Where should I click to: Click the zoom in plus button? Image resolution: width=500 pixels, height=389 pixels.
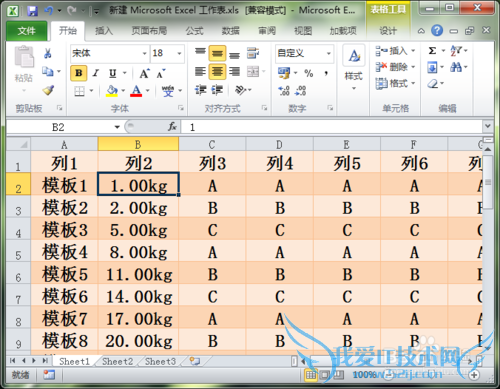pos(474,375)
